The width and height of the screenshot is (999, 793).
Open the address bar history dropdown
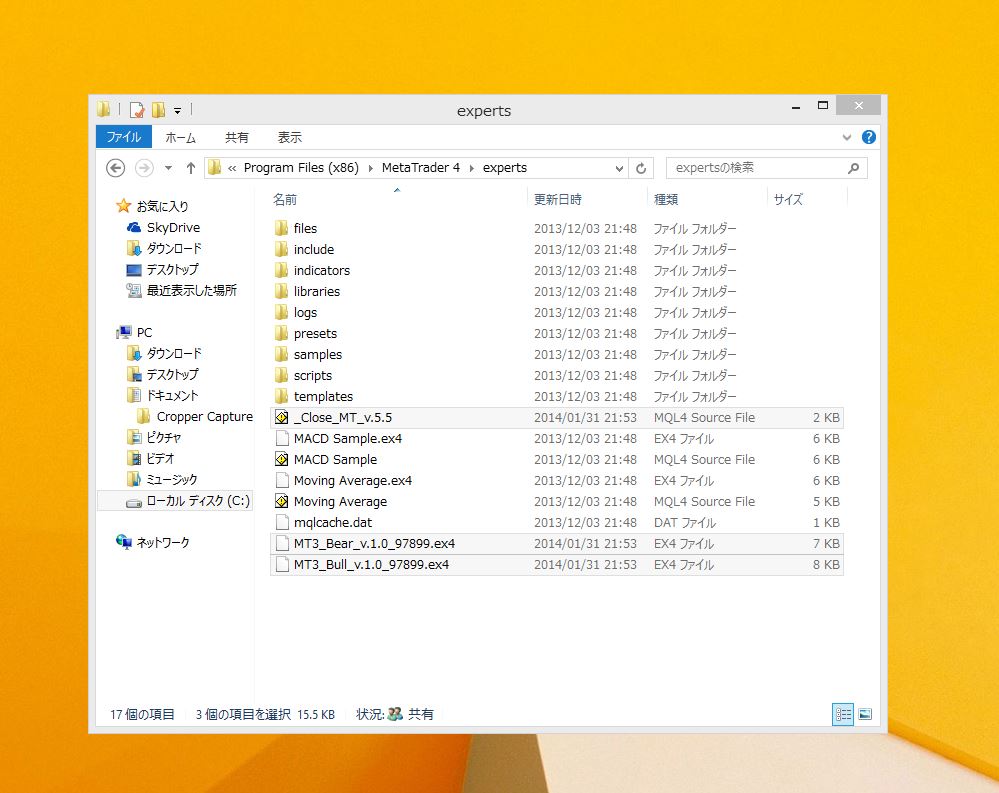coord(619,168)
